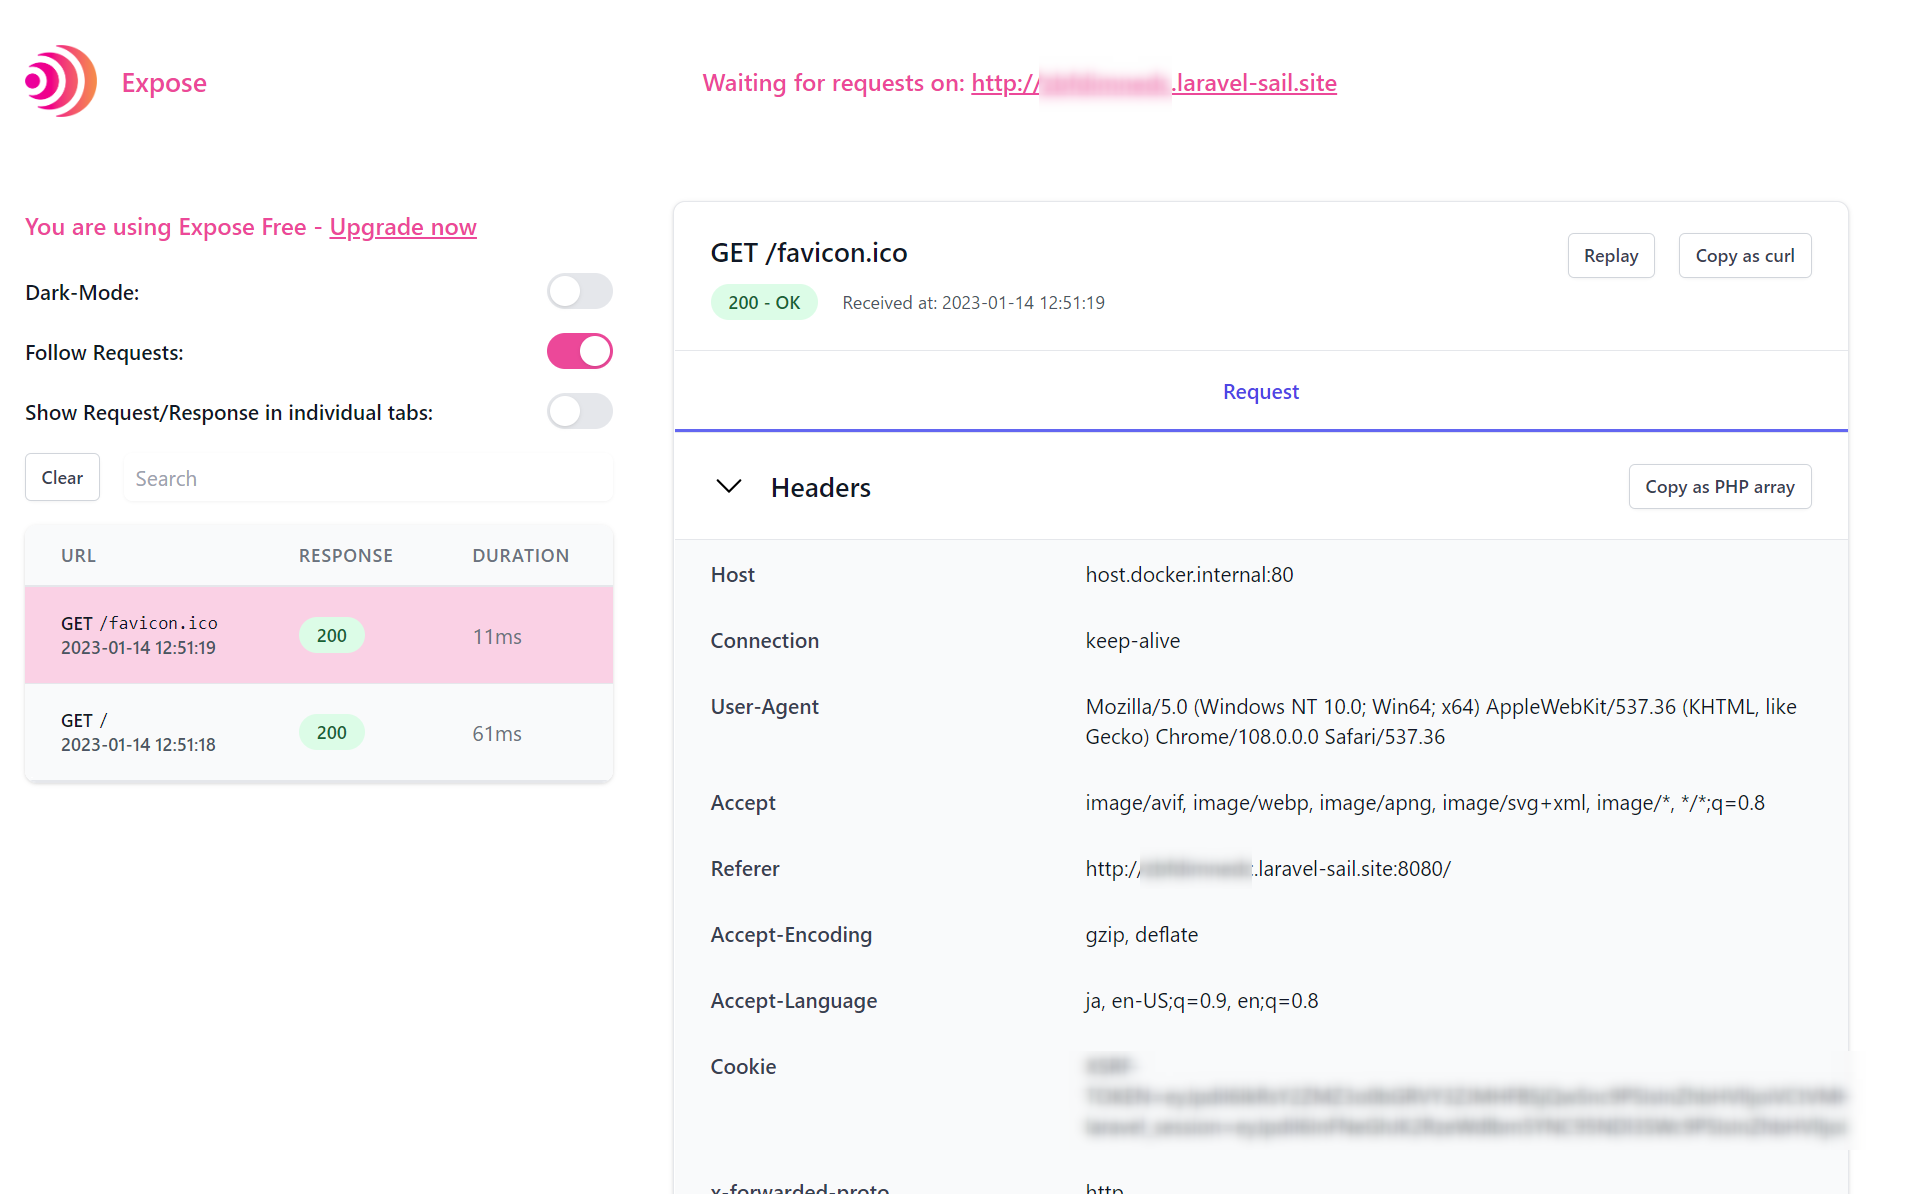Enable individual tabs for Request/Response
Image resolution: width=1908 pixels, height=1194 pixels.
tap(579, 412)
